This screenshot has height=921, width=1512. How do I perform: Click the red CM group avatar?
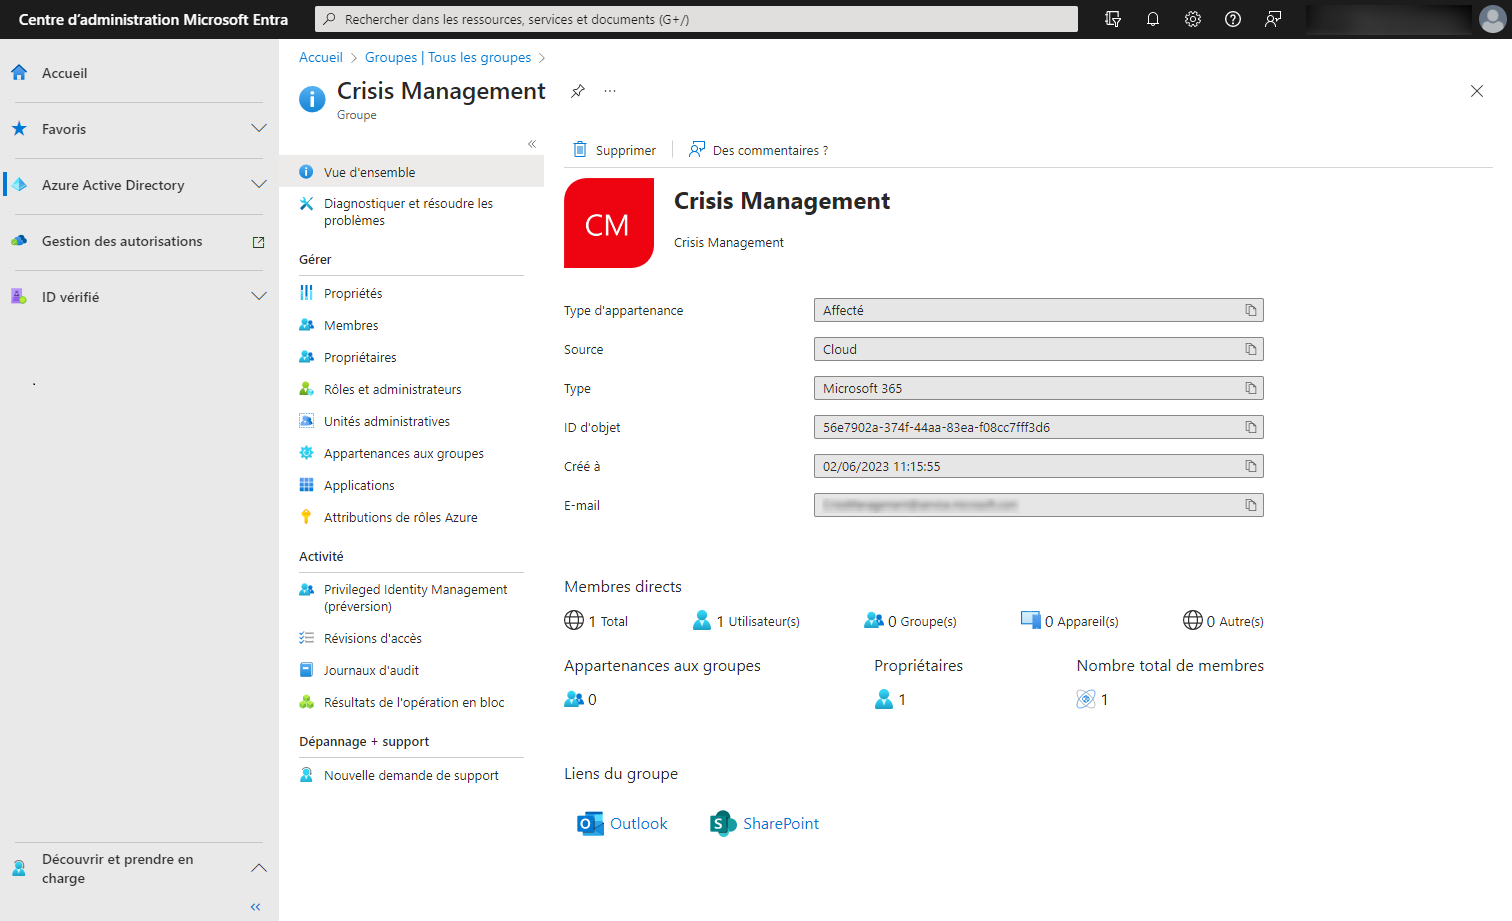tap(609, 223)
